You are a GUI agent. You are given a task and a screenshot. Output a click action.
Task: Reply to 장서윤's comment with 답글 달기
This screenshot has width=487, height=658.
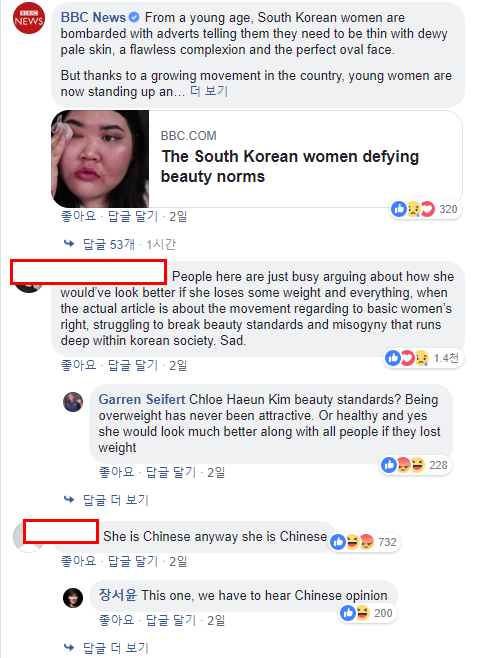click(x=171, y=620)
